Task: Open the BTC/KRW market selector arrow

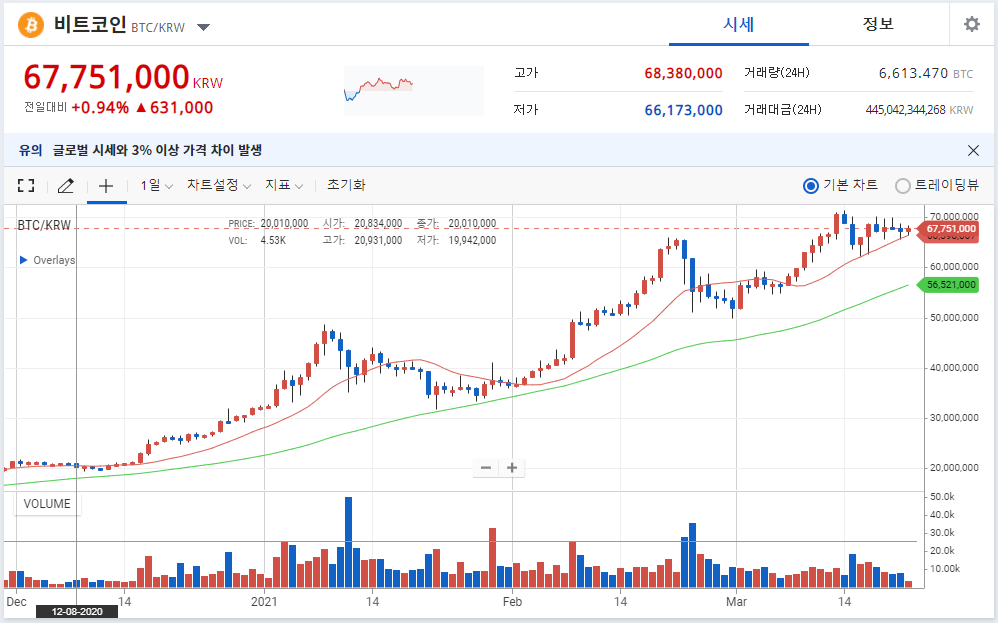Action: coord(204,27)
